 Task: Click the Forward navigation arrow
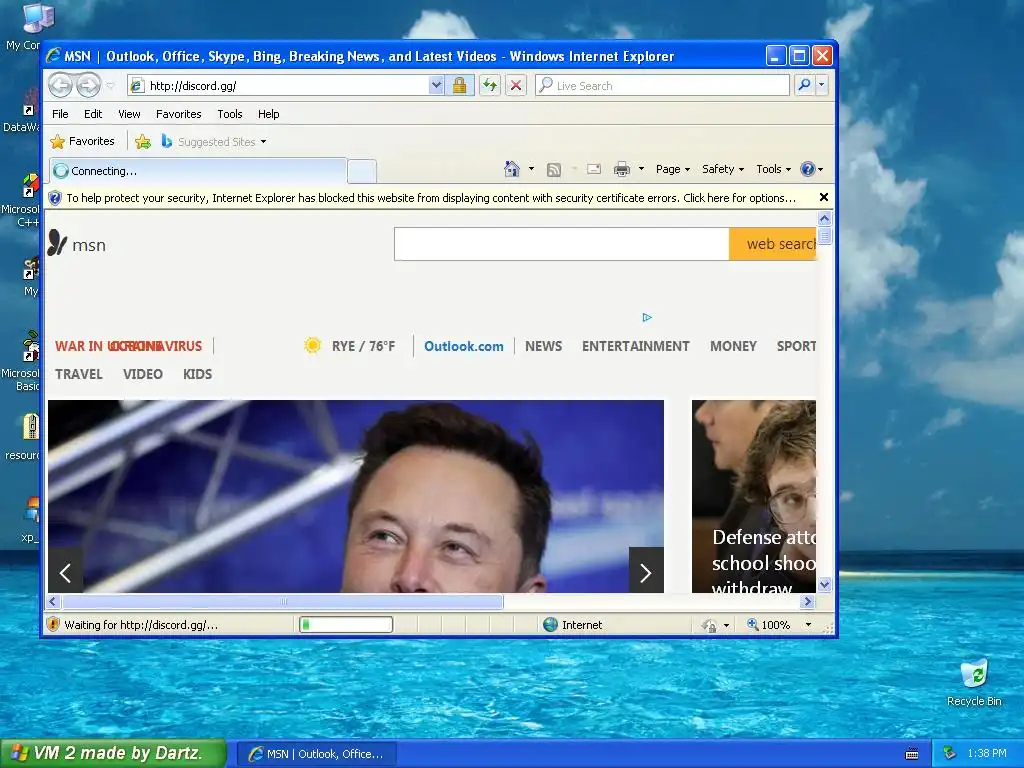[x=89, y=85]
